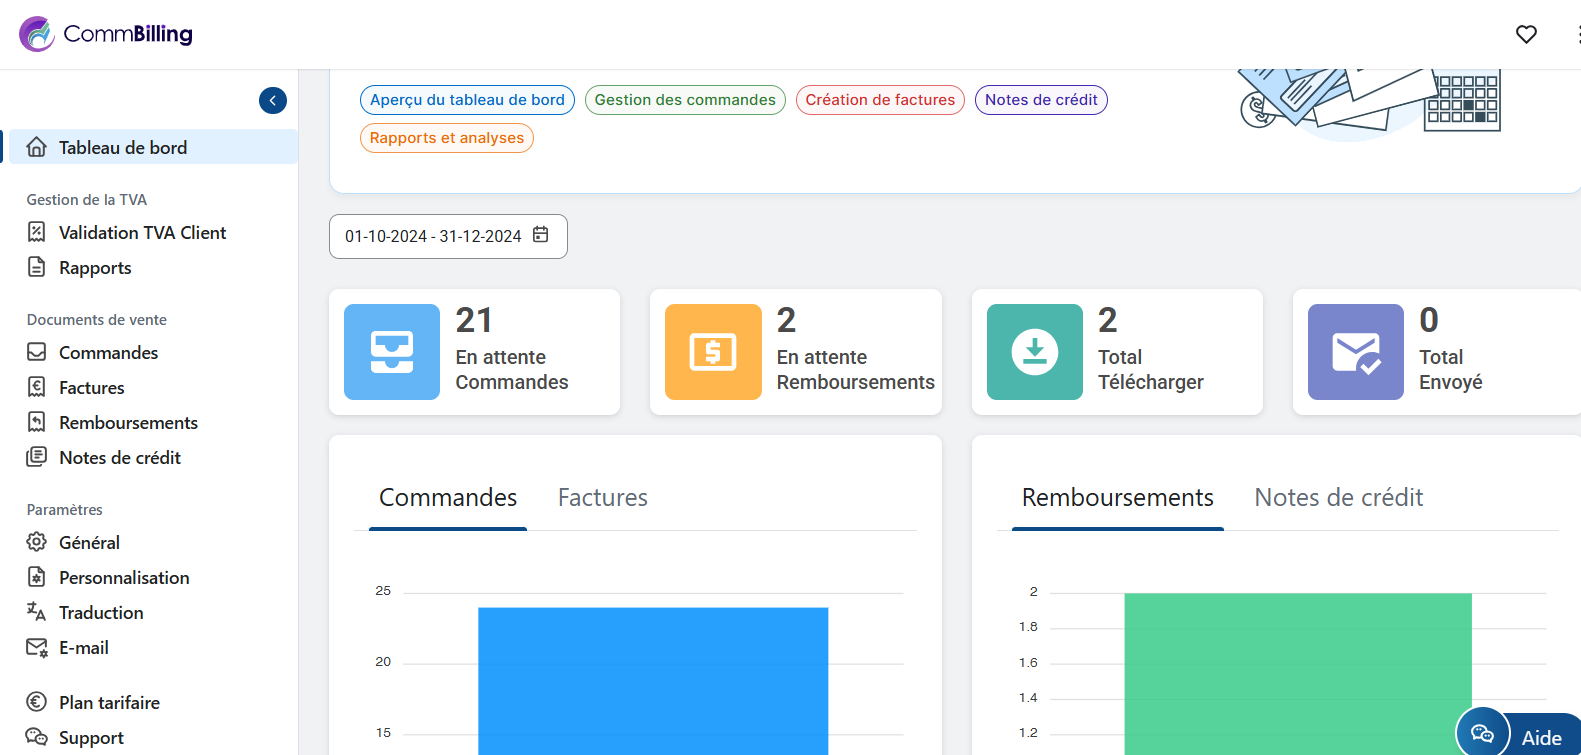Viewport: 1581px width, 755px height.
Task: Open E-mail settings
Action: (x=84, y=647)
